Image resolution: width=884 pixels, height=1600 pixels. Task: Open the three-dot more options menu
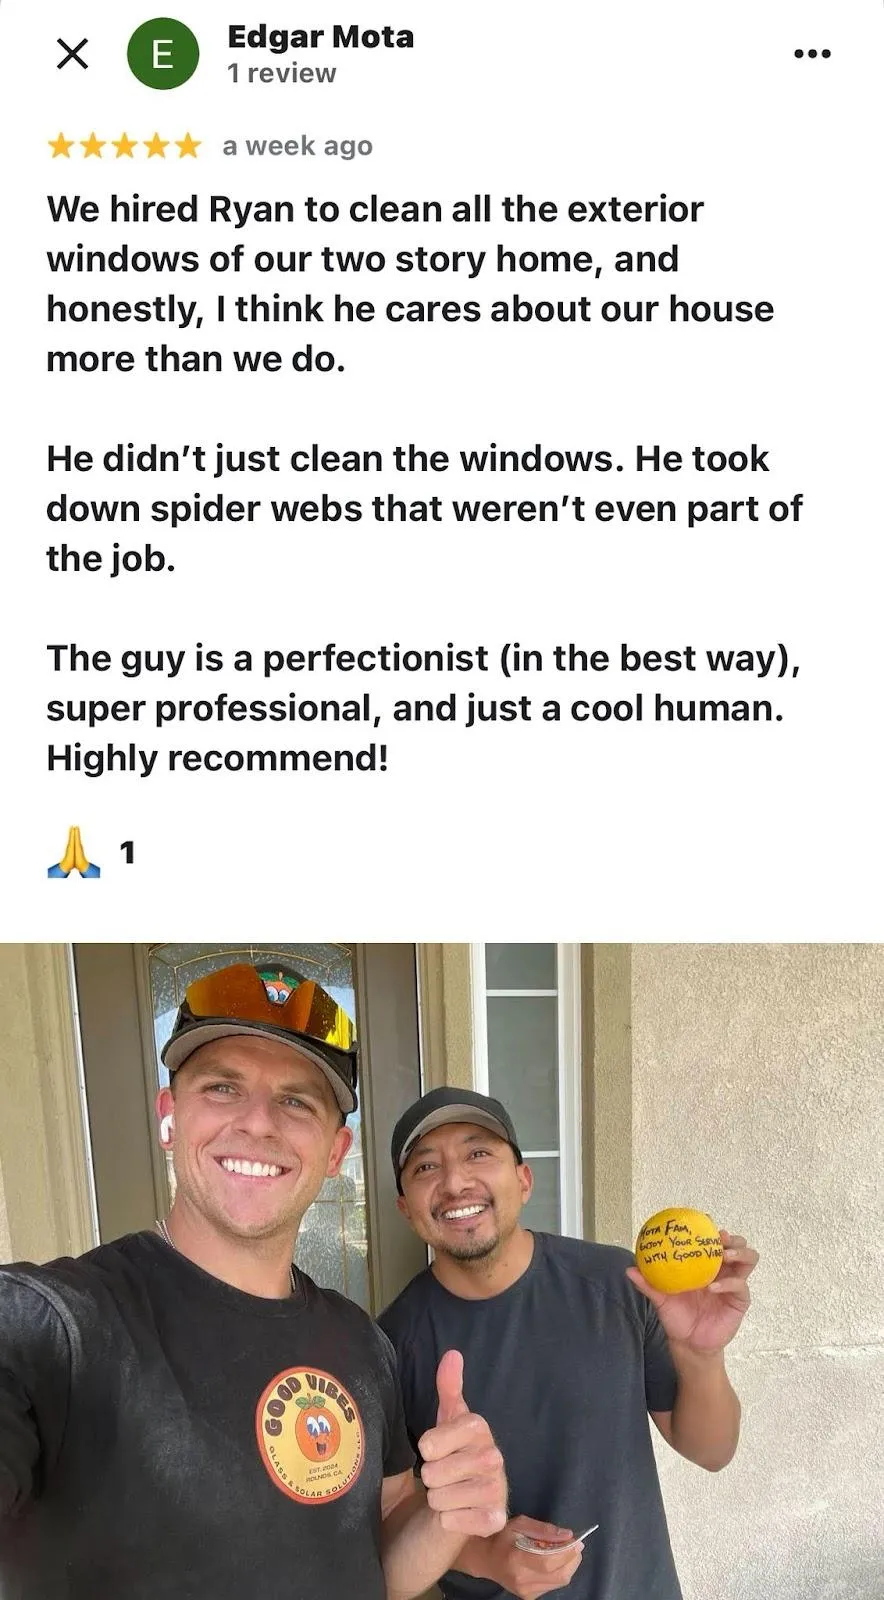click(812, 54)
